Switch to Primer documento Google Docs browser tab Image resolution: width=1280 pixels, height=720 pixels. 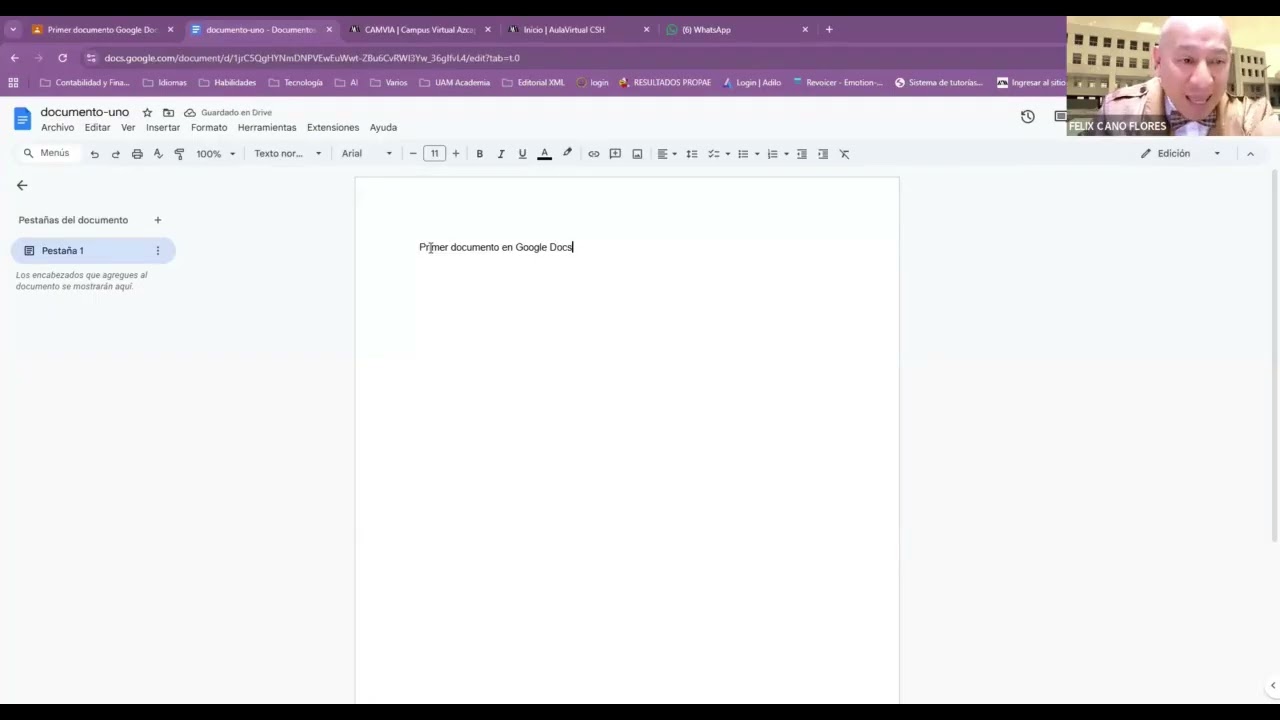(x=103, y=30)
